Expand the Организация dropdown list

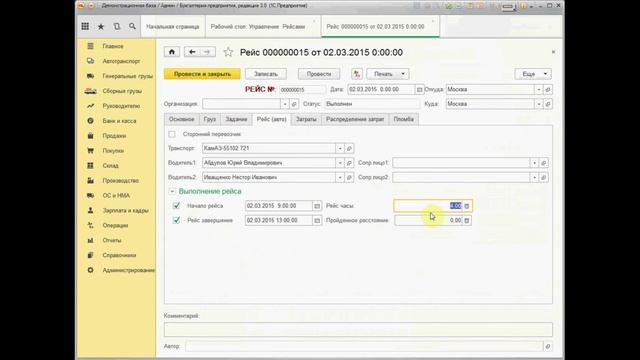(285, 104)
